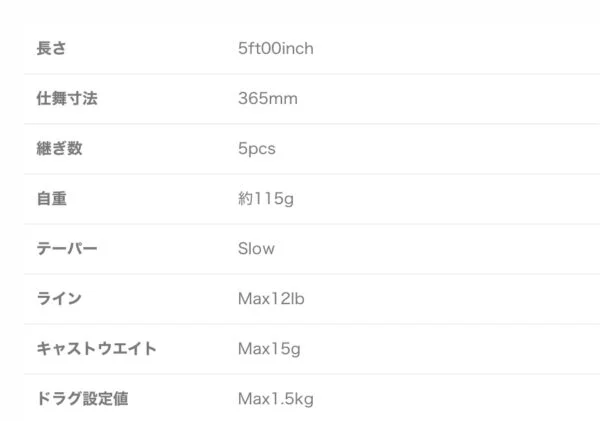Select the Max12lb line value
The height and width of the screenshot is (421, 600).
pyautogui.click(x=271, y=299)
